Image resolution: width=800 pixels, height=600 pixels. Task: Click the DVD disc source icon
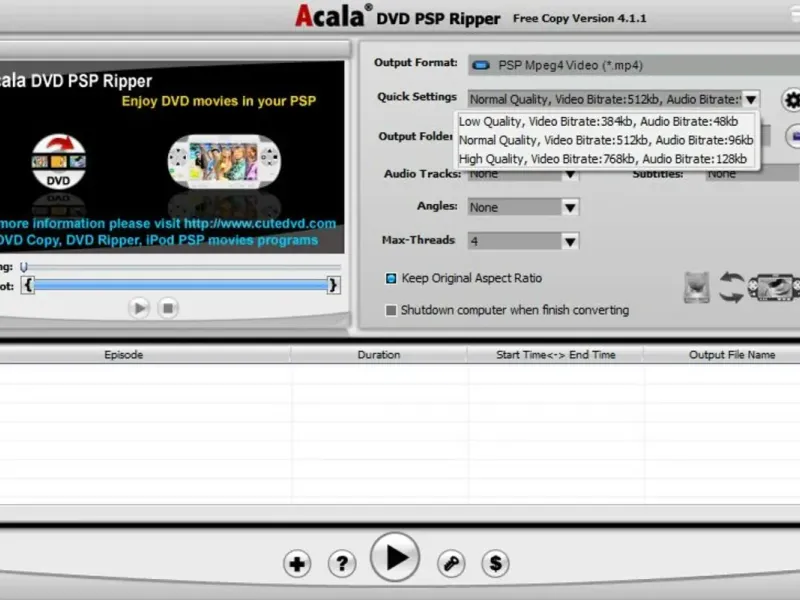tap(696, 287)
